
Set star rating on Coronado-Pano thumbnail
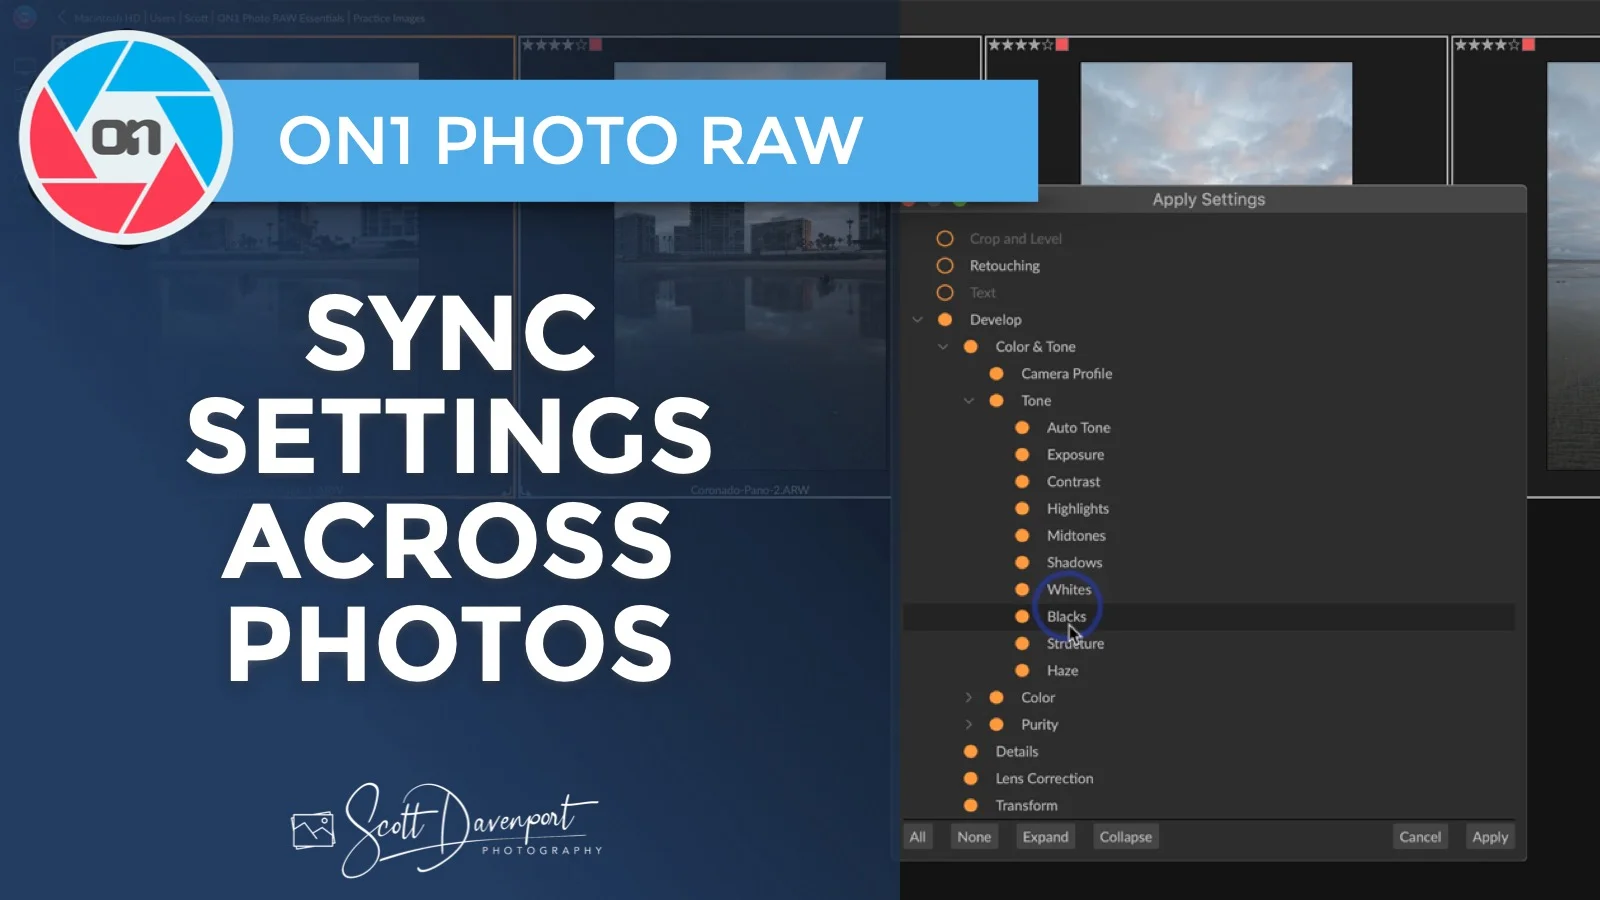tap(554, 45)
